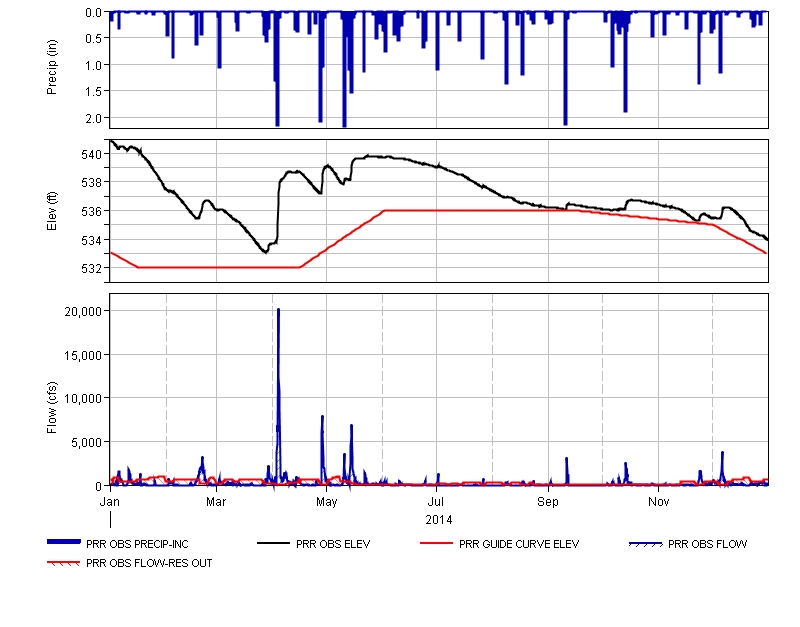This screenshot has width=800, height=627.
Task: Click the 1.0 precip axis value
Action: pos(94,65)
